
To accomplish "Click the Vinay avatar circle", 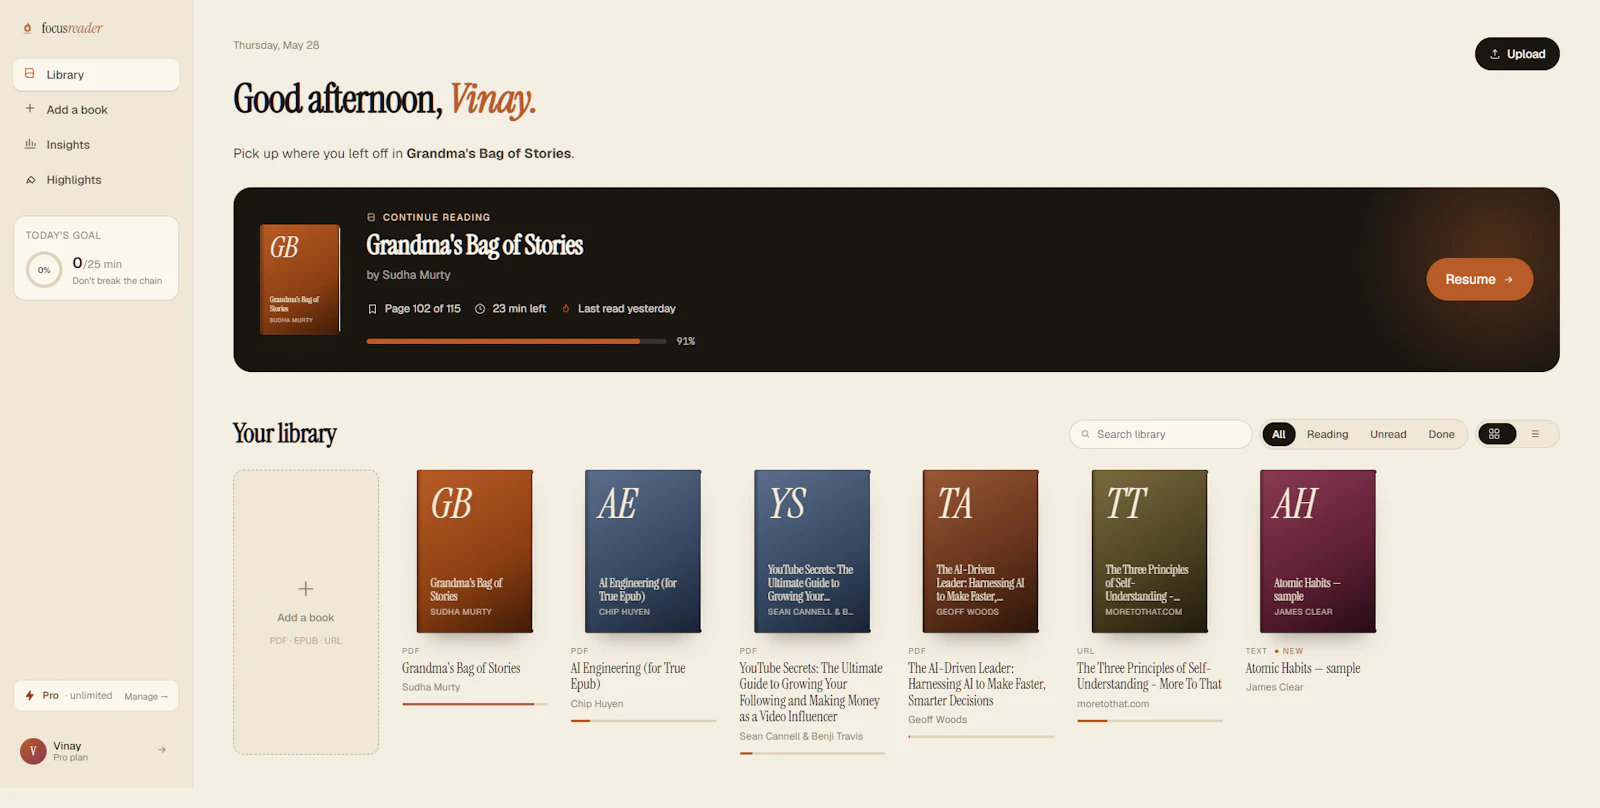I will pyautogui.click(x=33, y=751).
